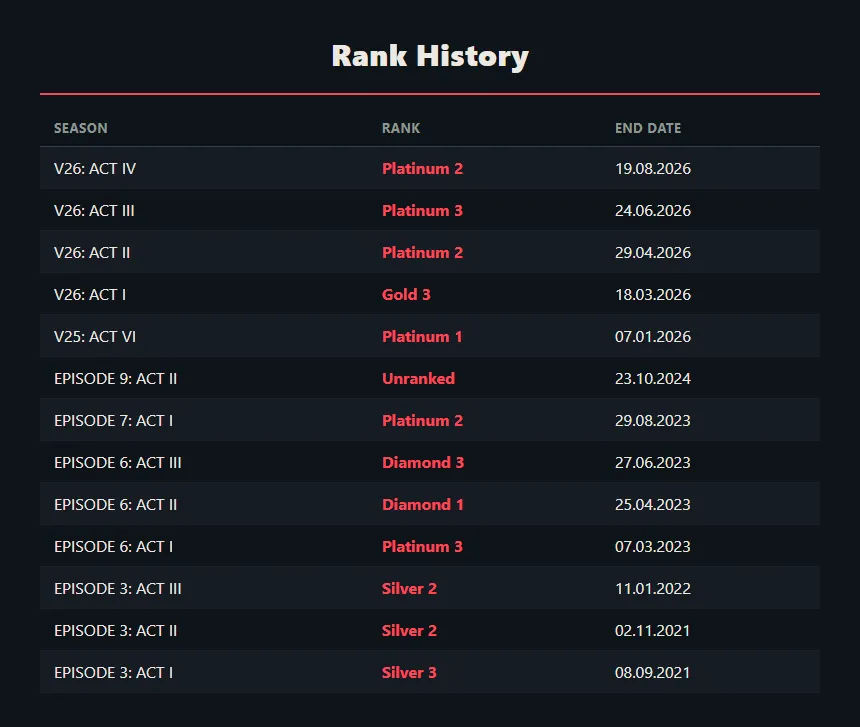
Task: Click the EPISODE 3: ACT III season
Action: point(118,589)
